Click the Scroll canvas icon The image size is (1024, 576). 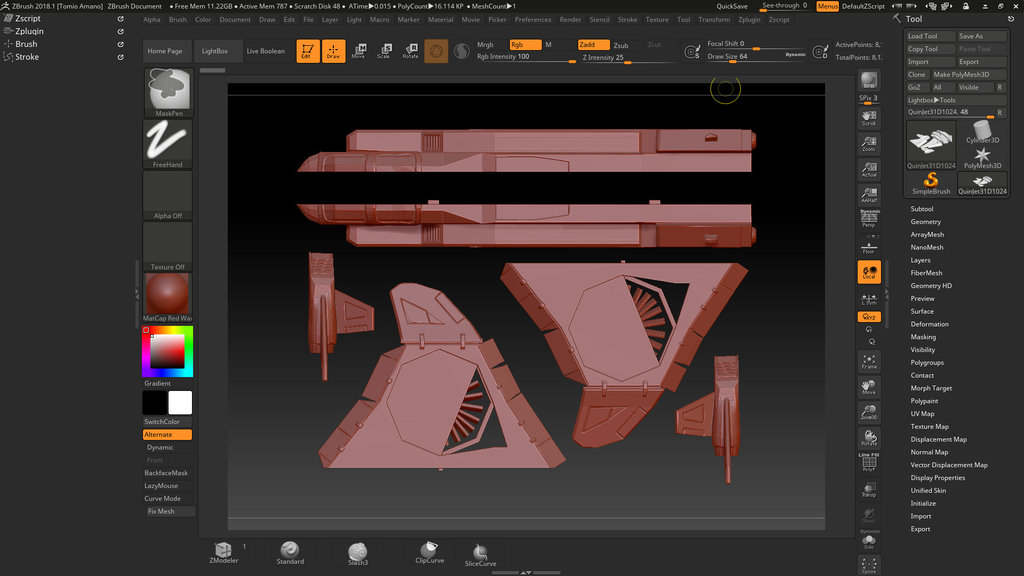point(869,118)
